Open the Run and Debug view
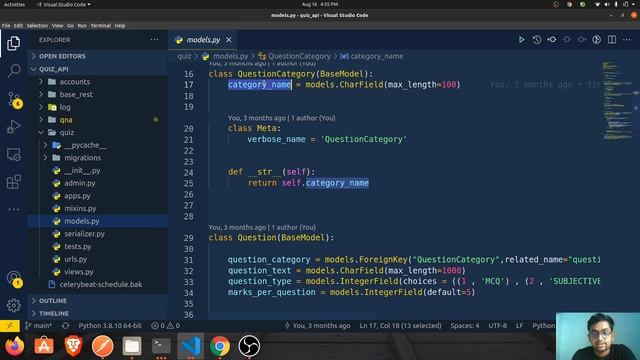Viewport: 640px width, 360px height. click(x=13, y=127)
